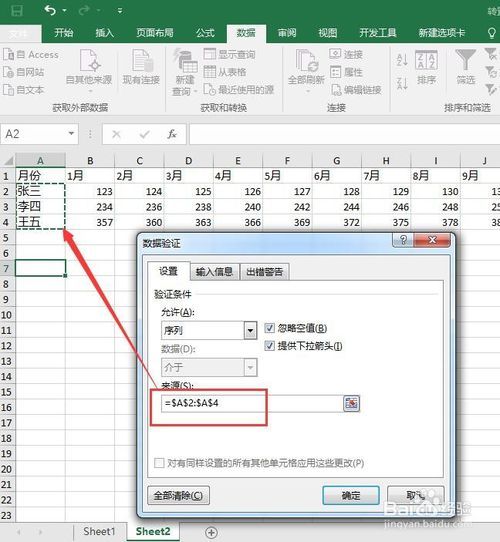The width and height of the screenshot is (500, 542).
Task: Switch to the 开始 ribbon tab
Action: click(x=64, y=33)
